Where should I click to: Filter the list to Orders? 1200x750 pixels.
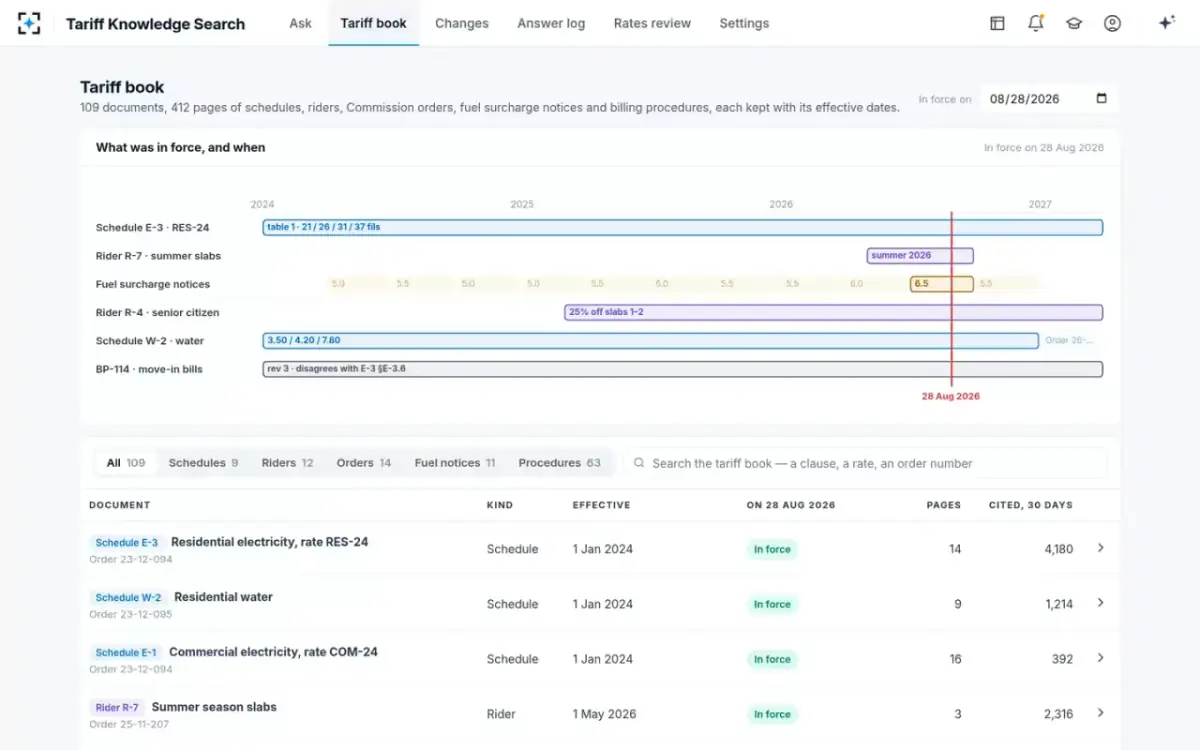tap(364, 463)
